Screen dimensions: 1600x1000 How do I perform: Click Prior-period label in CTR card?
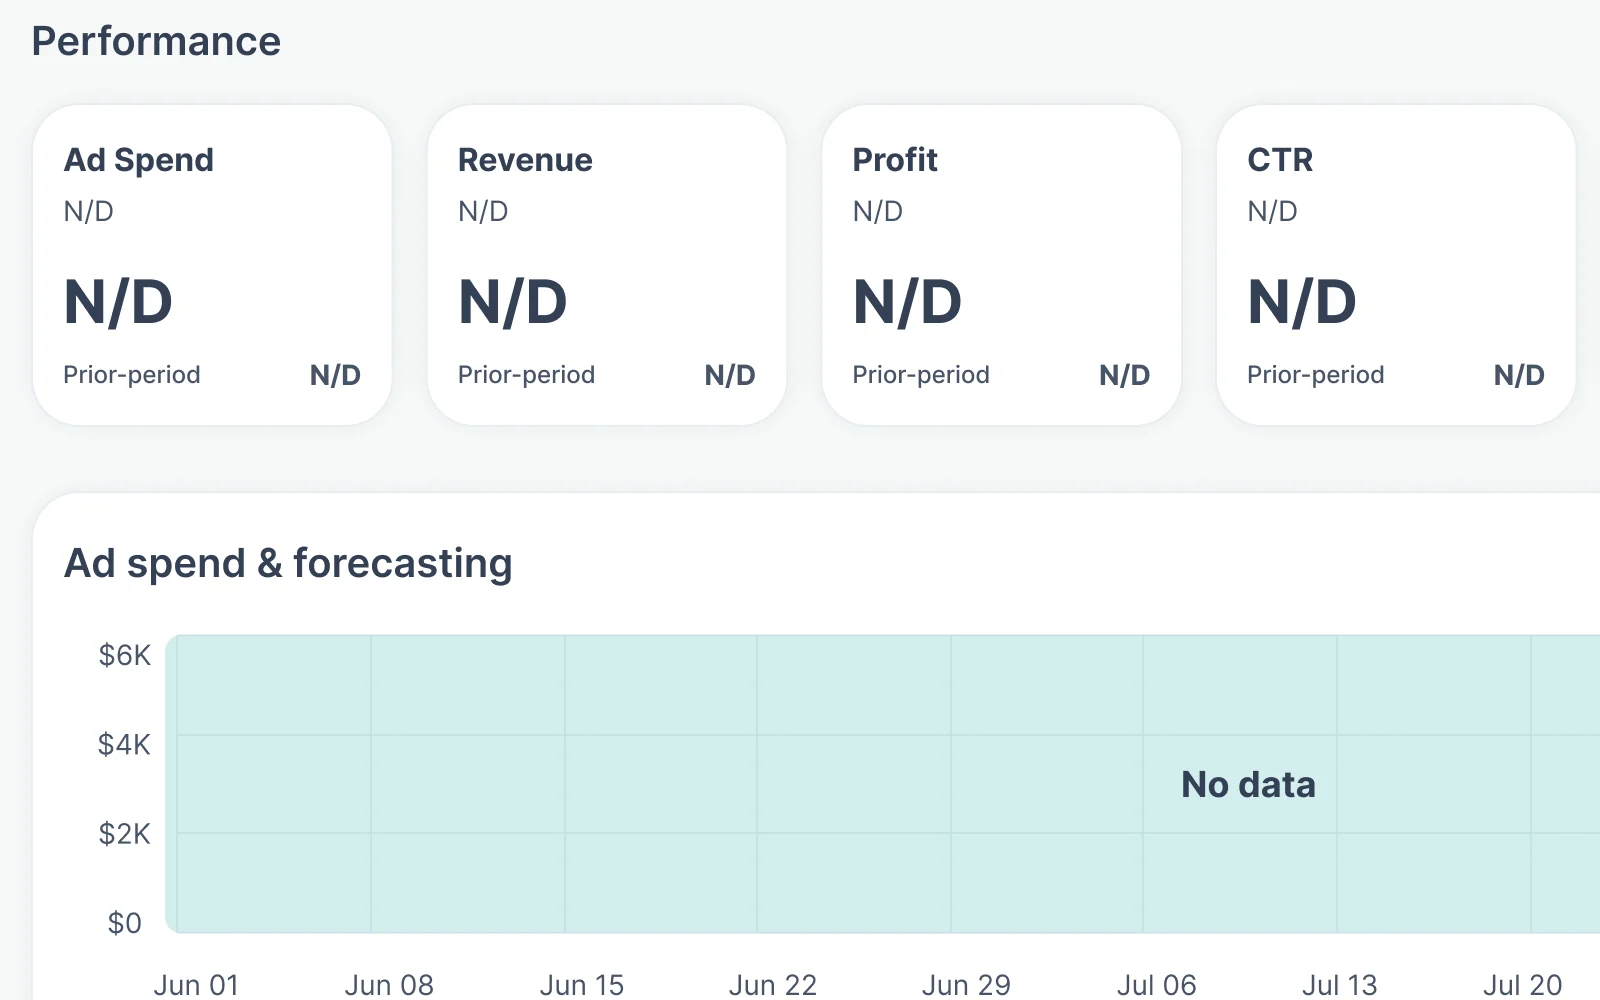(x=1316, y=375)
